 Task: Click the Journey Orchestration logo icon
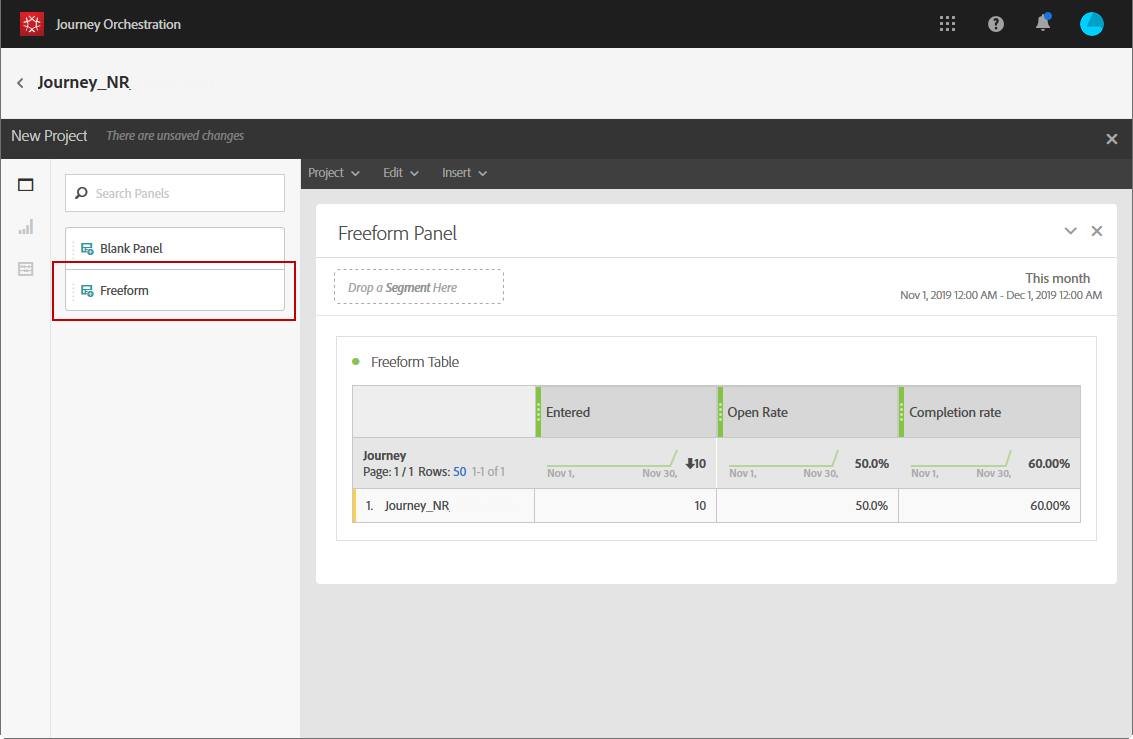(x=32, y=24)
